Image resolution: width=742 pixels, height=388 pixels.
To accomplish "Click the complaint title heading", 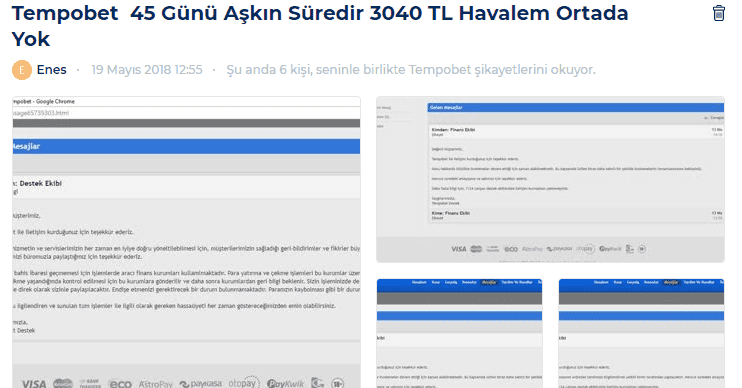I will [x=320, y=26].
